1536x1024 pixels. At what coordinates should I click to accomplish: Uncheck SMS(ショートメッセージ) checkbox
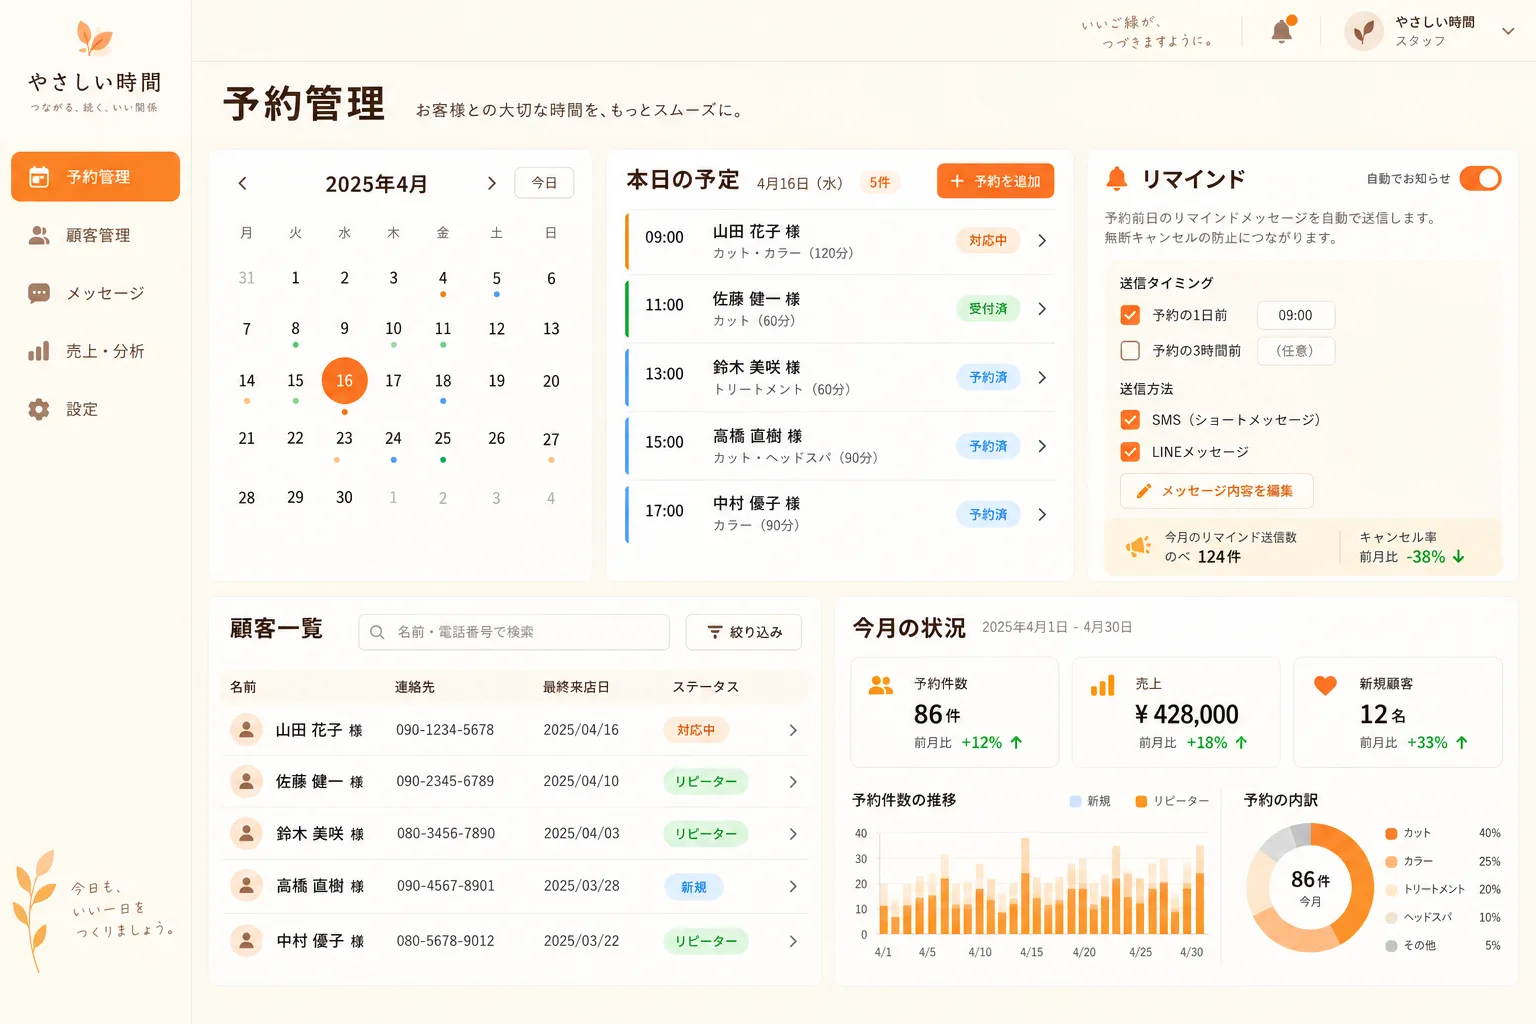tap(1130, 420)
